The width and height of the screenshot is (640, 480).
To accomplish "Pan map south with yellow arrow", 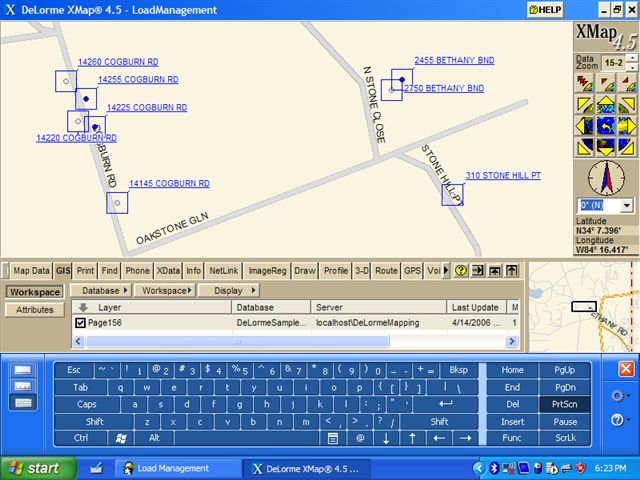I will (x=606, y=147).
